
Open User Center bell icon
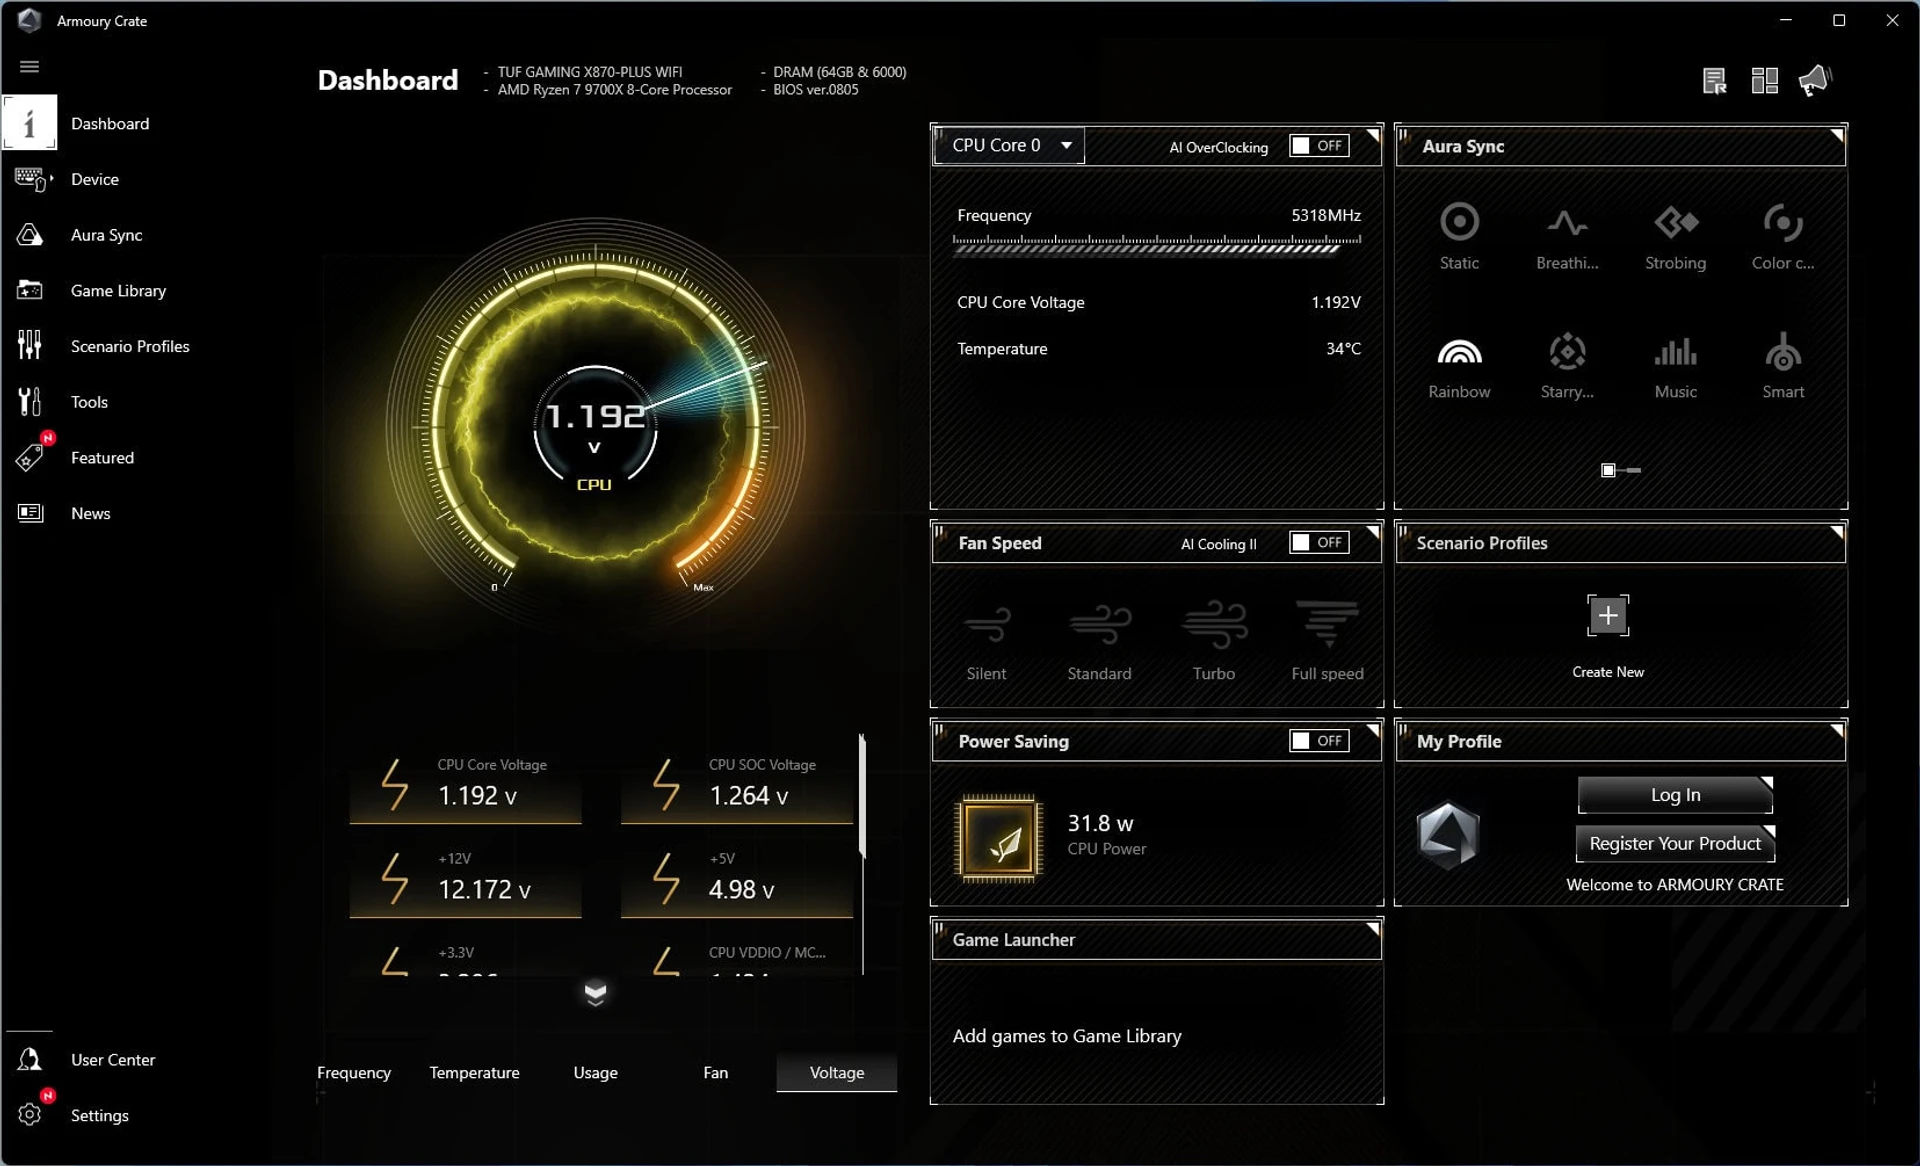(30, 1059)
